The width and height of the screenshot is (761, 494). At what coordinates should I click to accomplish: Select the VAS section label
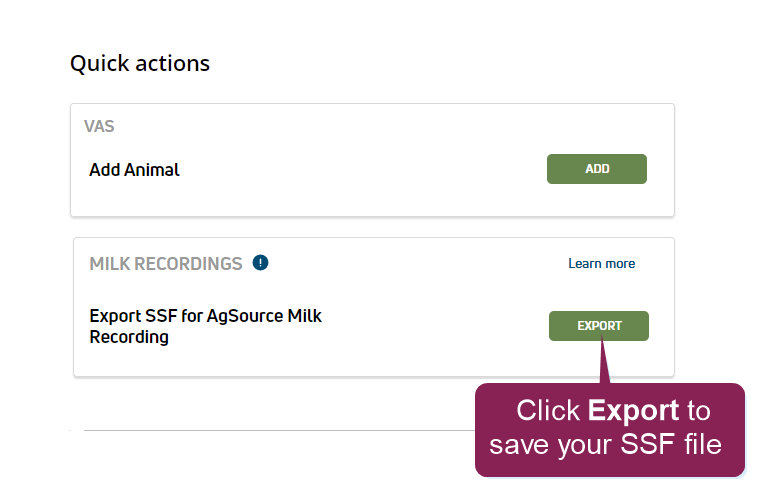pyautogui.click(x=99, y=127)
